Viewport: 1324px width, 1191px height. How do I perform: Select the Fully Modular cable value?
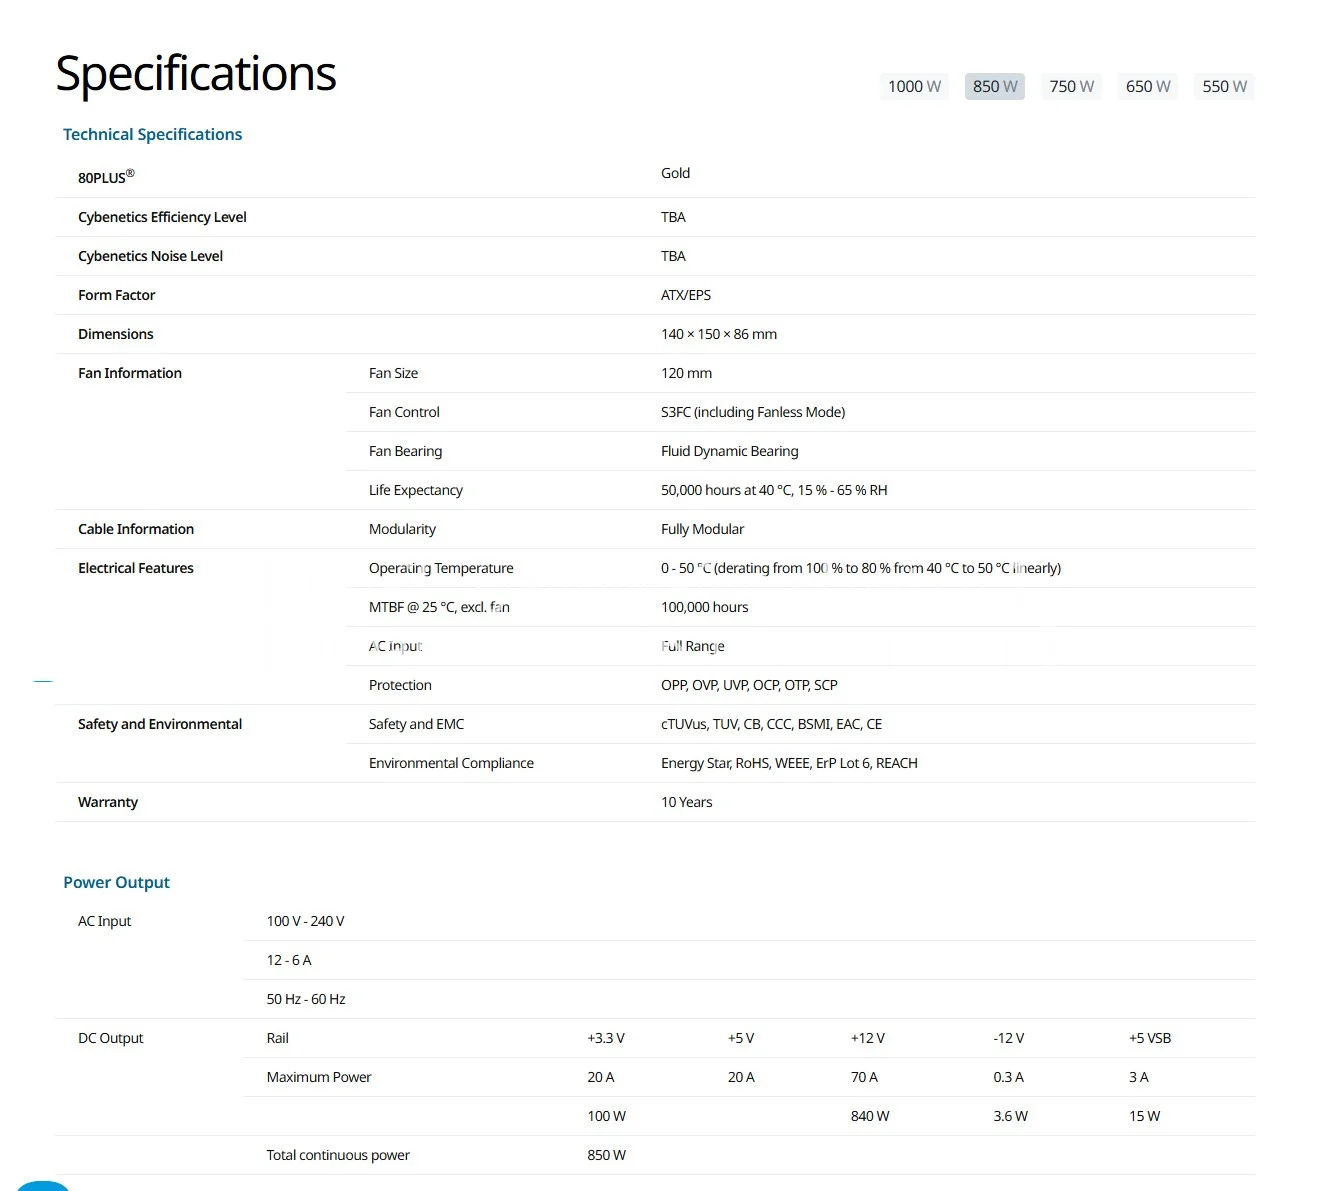click(702, 529)
